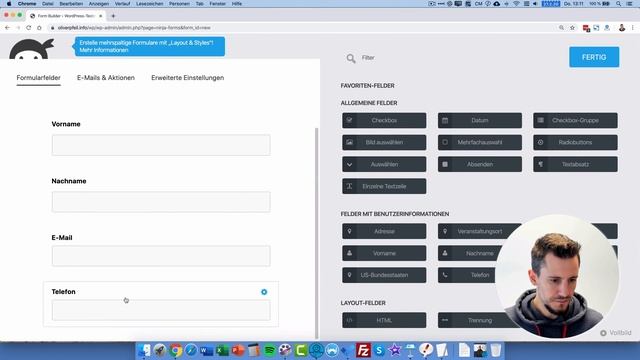Open Chrome's three-dot menu
The height and width of the screenshot is (360, 640).
(x=633, y=28)
